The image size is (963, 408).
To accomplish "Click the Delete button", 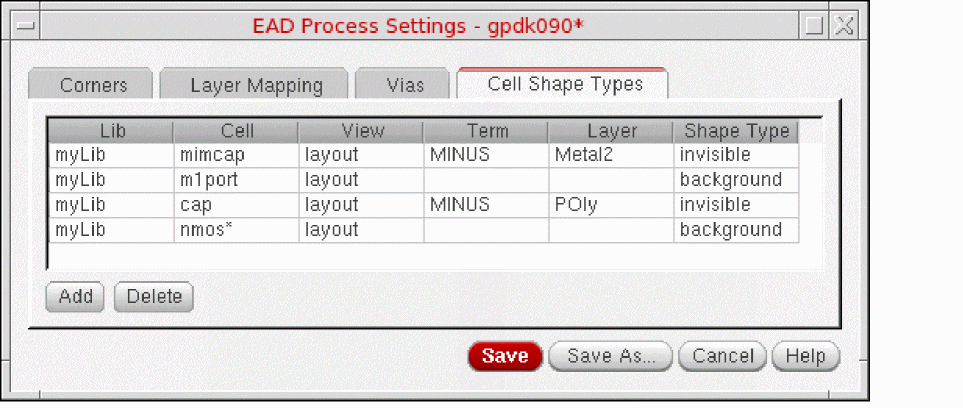I will click(x=154, y=296).
